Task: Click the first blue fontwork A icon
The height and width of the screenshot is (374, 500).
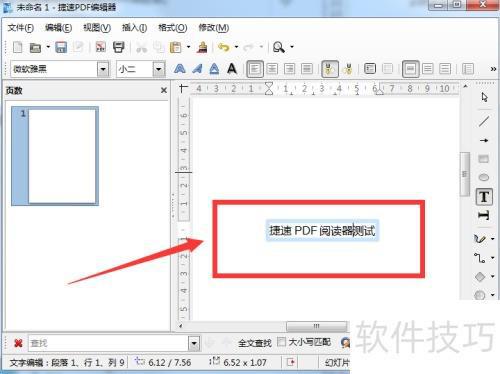Action: (180, 69)
